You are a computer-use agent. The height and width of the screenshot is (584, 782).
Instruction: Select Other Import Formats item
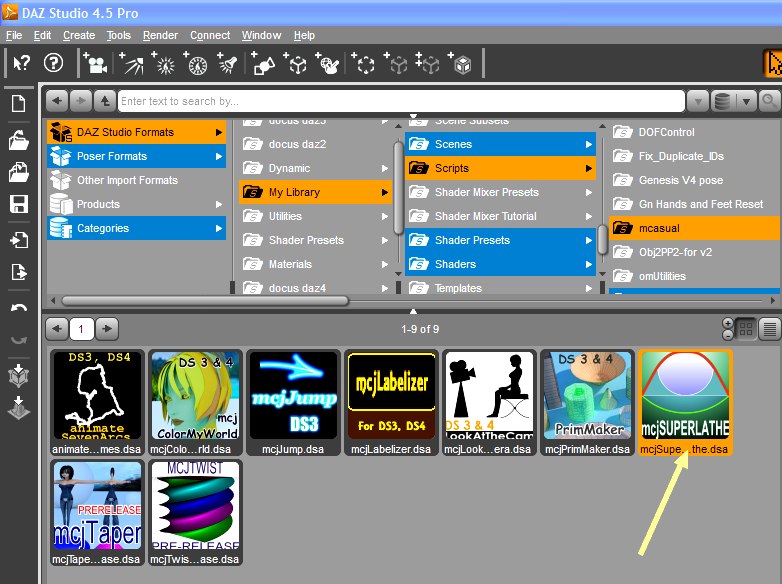pyautogui.click(x=137, y=180)
